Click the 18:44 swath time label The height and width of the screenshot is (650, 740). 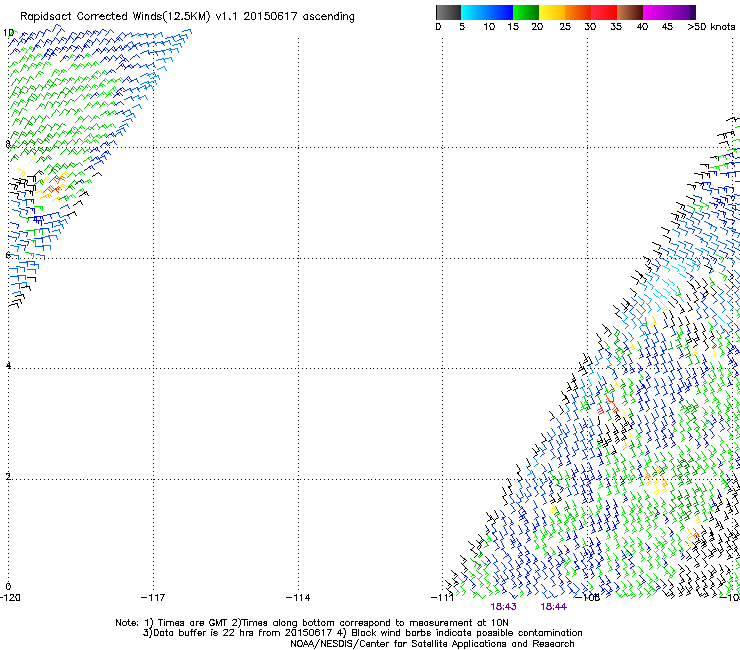click(554, 607)
